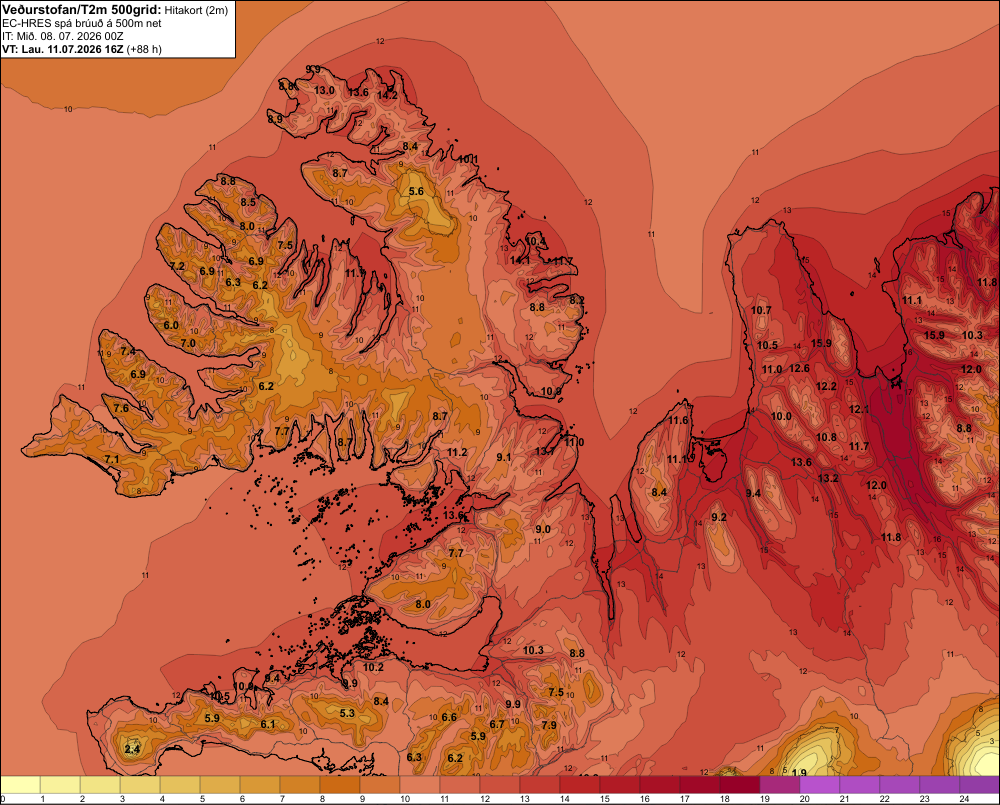1000x805 pixels.
Task: Click the 7.4 temperature value on the map
Action: pyautogui.click(x=128, y=351)
